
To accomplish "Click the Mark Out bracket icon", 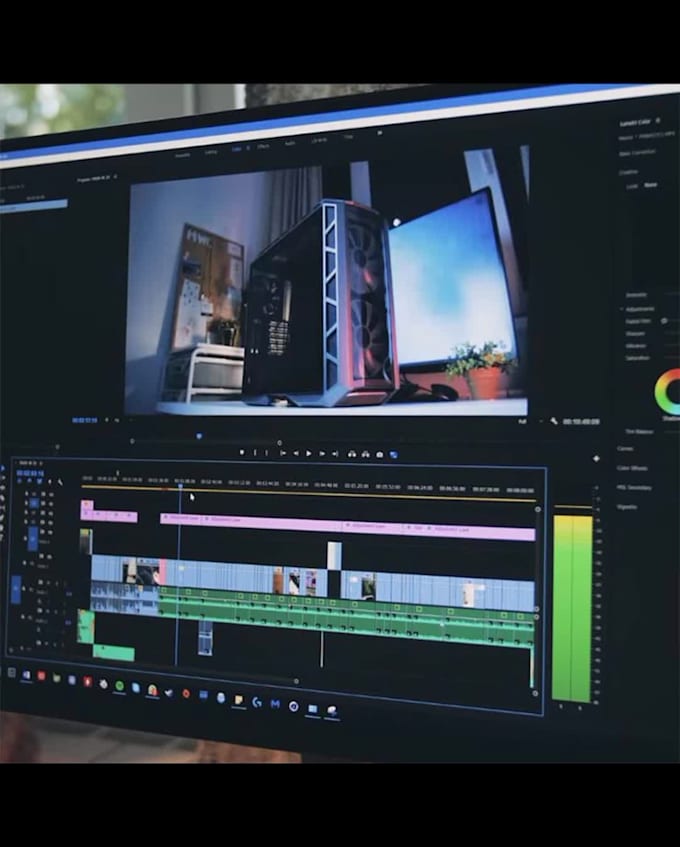I will tap(266, 453).
